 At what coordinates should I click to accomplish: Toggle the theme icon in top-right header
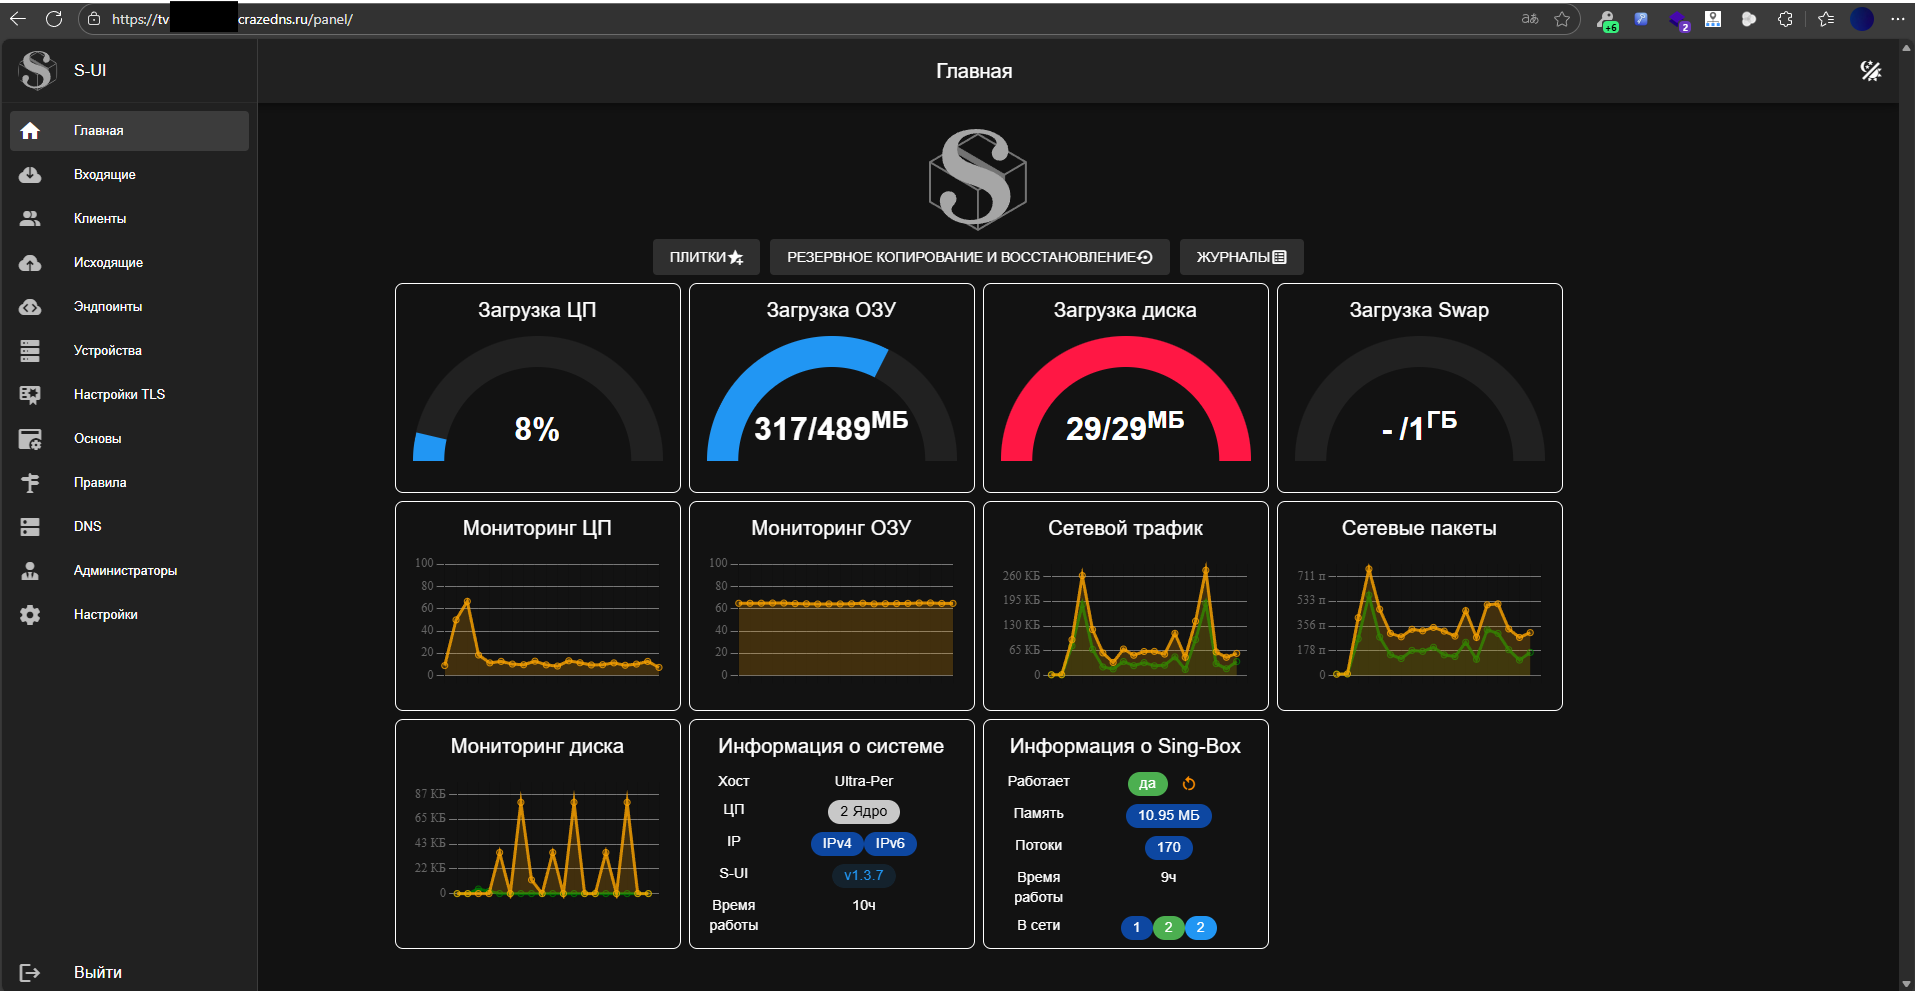(1870, 71)
